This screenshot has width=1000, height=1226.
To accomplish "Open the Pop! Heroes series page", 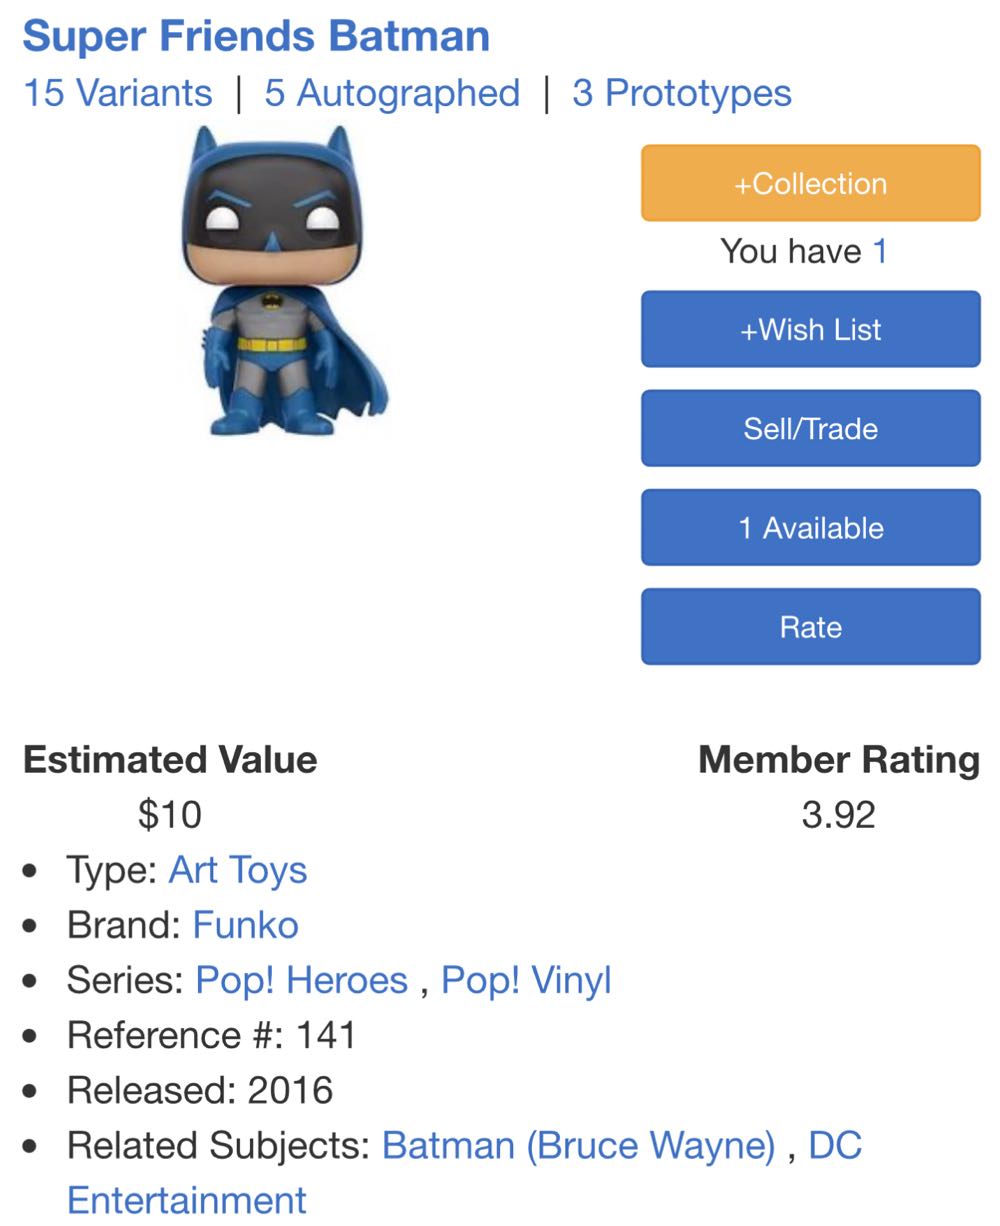I will pos(302,980).
